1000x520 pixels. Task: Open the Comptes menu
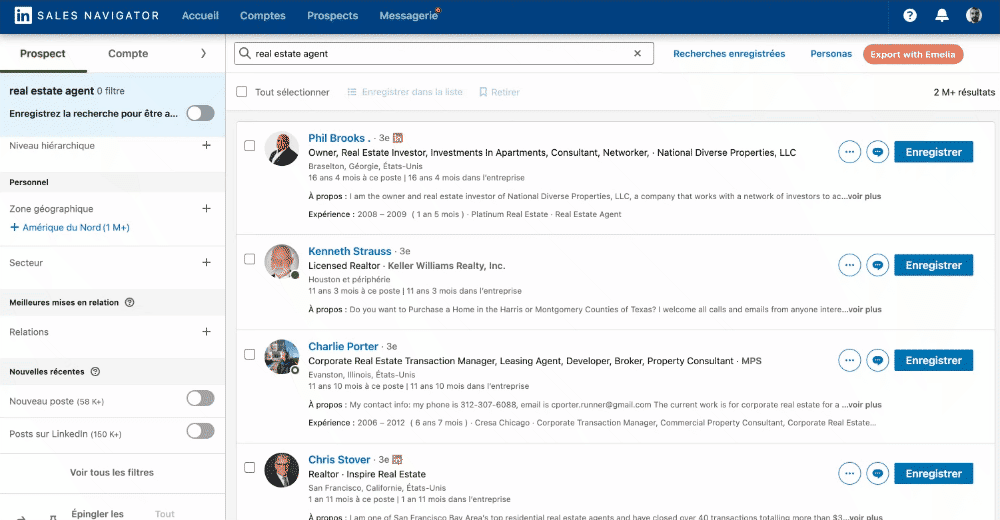tap(263, 15)
